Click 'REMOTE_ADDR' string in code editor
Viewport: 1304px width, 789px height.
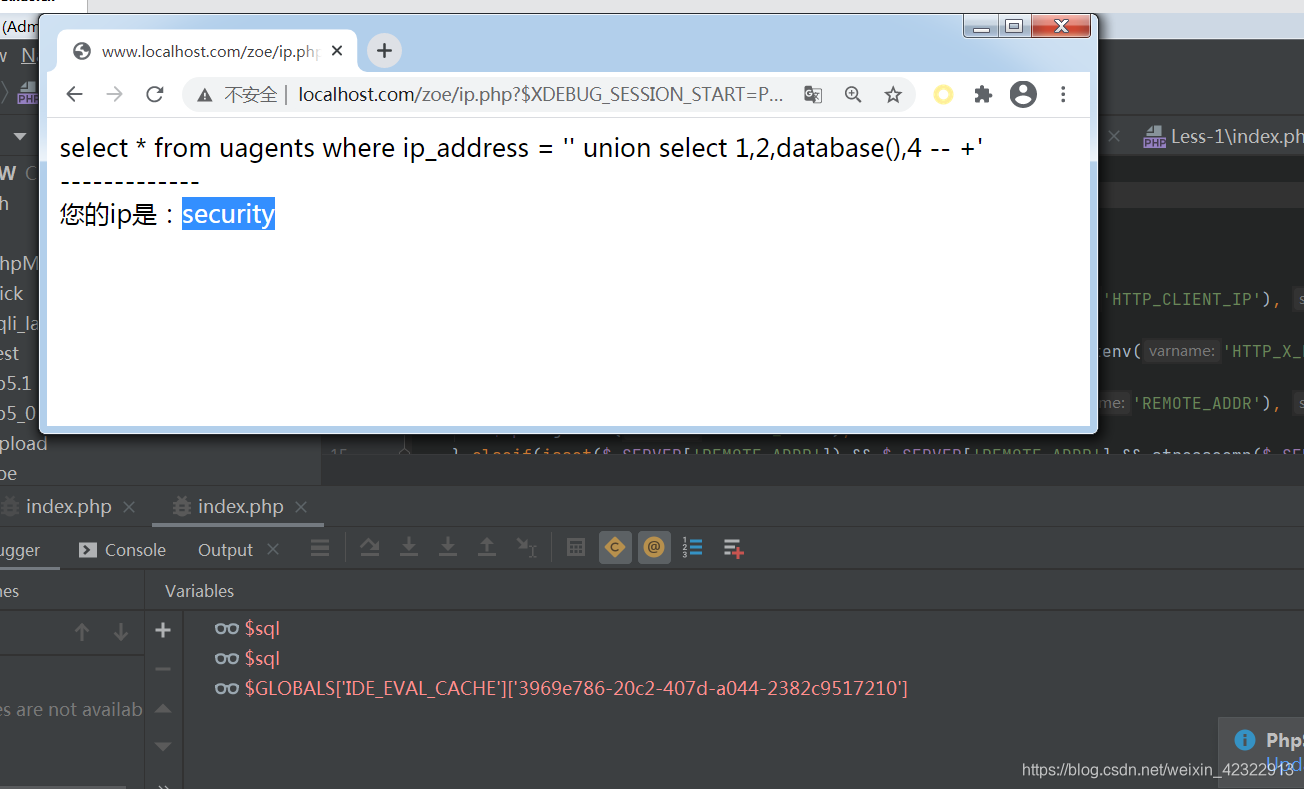(x=1198, y=403)
